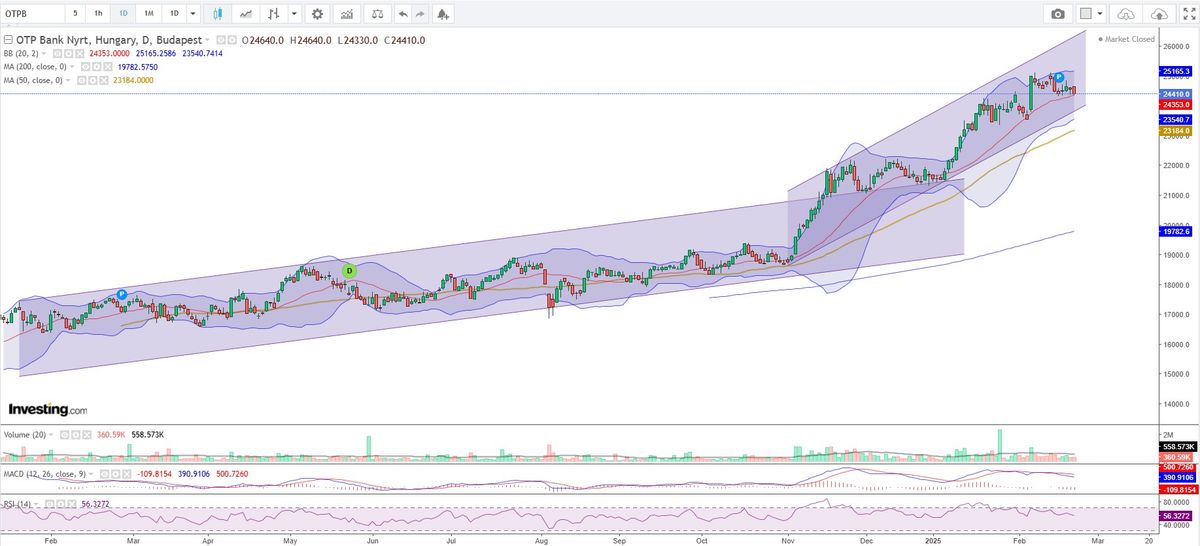Select the 1D interval beside dropdown arrow
Image resolution: width=1200 pixels, height=546 pixels.
coord(174,14)
